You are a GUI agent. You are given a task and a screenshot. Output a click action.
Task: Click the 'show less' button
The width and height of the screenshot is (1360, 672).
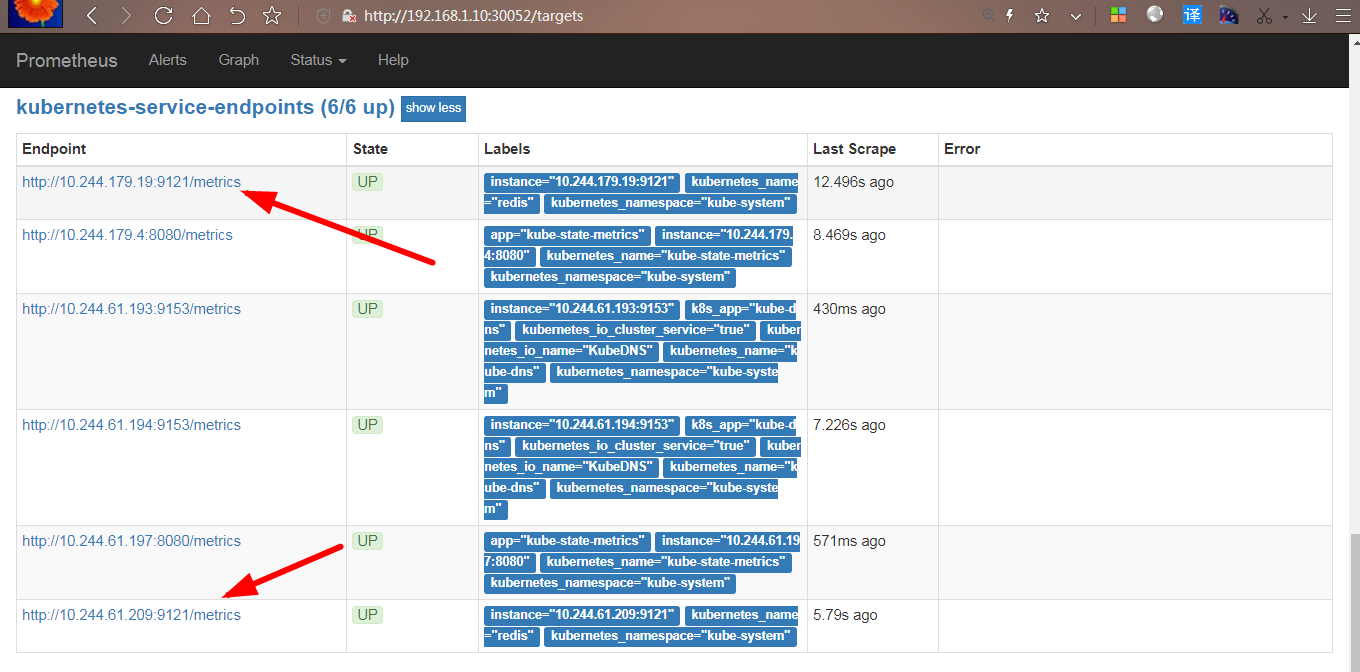434,108
